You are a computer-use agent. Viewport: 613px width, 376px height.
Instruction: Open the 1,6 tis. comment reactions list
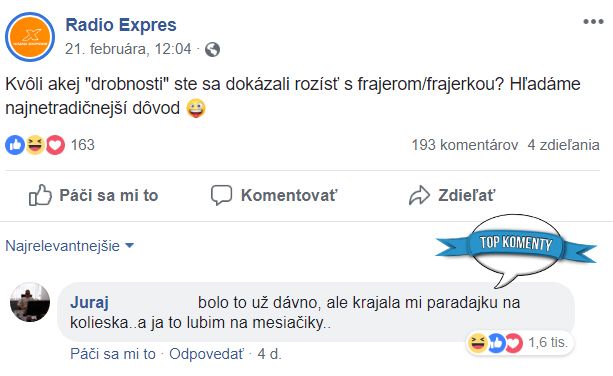[548, 342]
